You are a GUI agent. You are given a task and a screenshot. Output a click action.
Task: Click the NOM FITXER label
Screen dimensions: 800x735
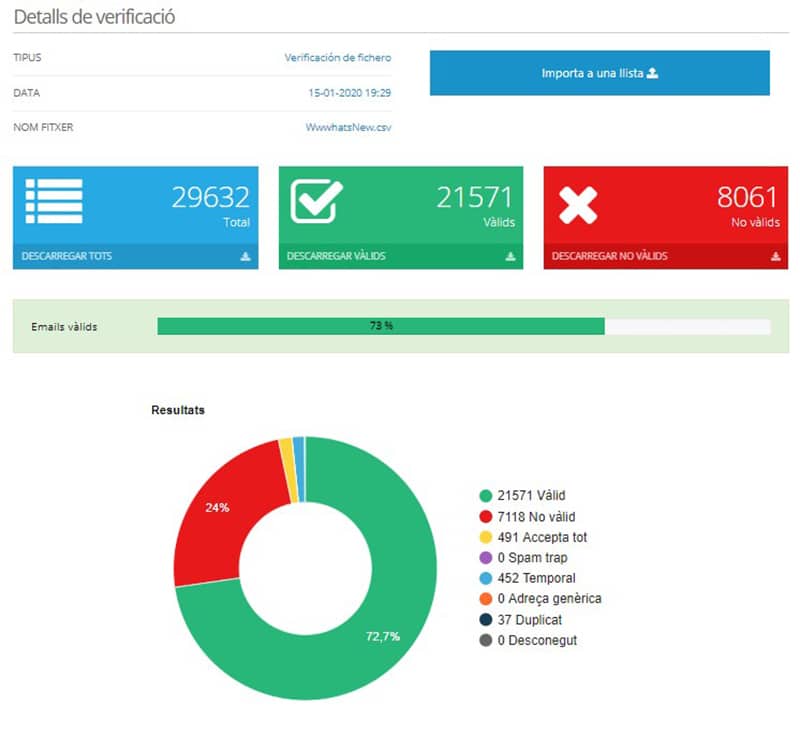[x=43, y=127]
